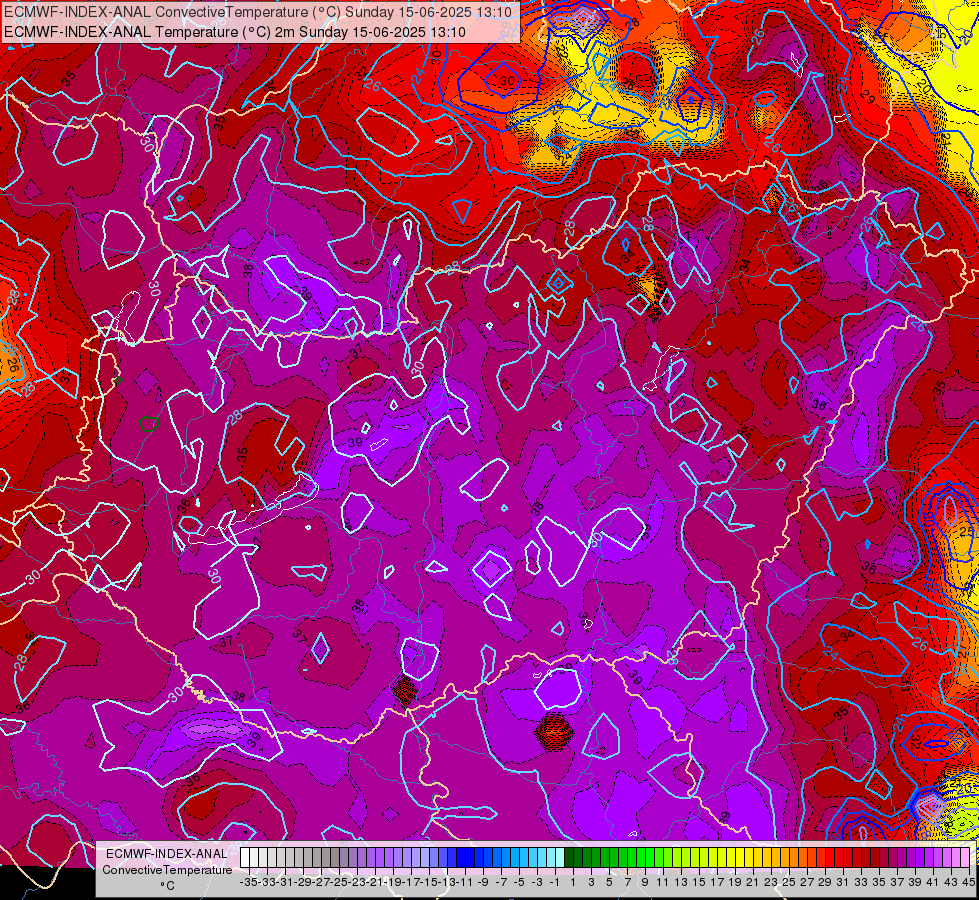Click the legend value 29
Viewport: 979px width, 900px height.
click(x=825, y=883)
